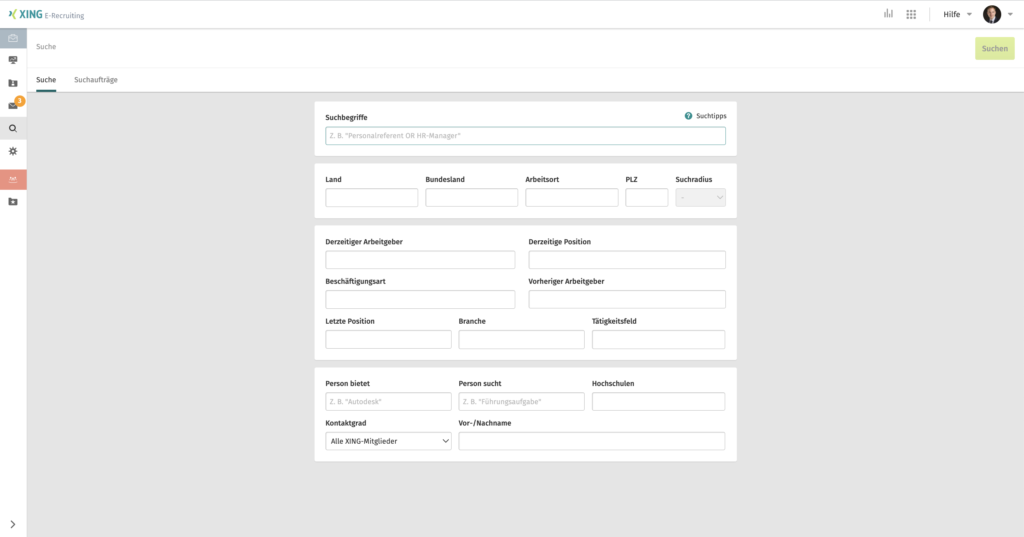This screenshot has width=1024, height=537.
Task: Open the Kontaktgrad dropdown
Action: click(x=388, y=441)
